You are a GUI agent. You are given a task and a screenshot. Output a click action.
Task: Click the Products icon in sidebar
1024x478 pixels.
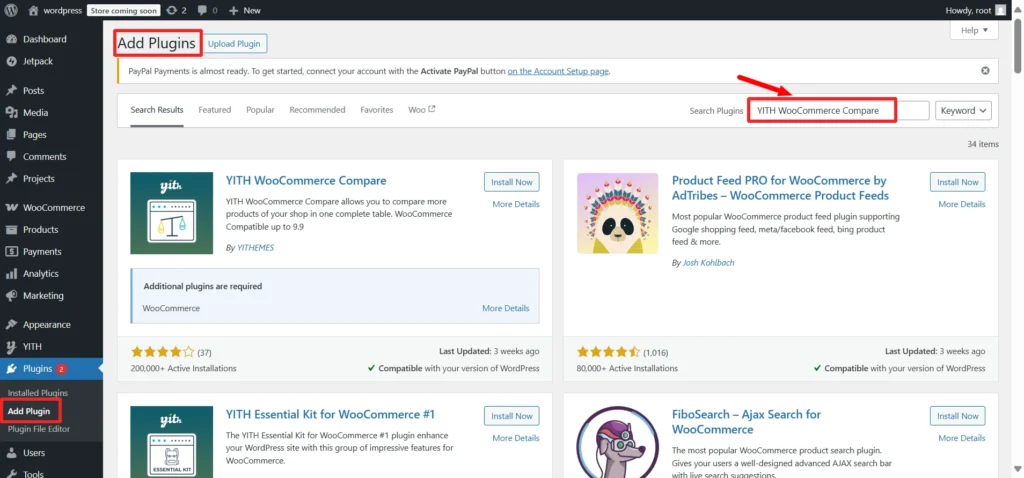tap(11, 230)
